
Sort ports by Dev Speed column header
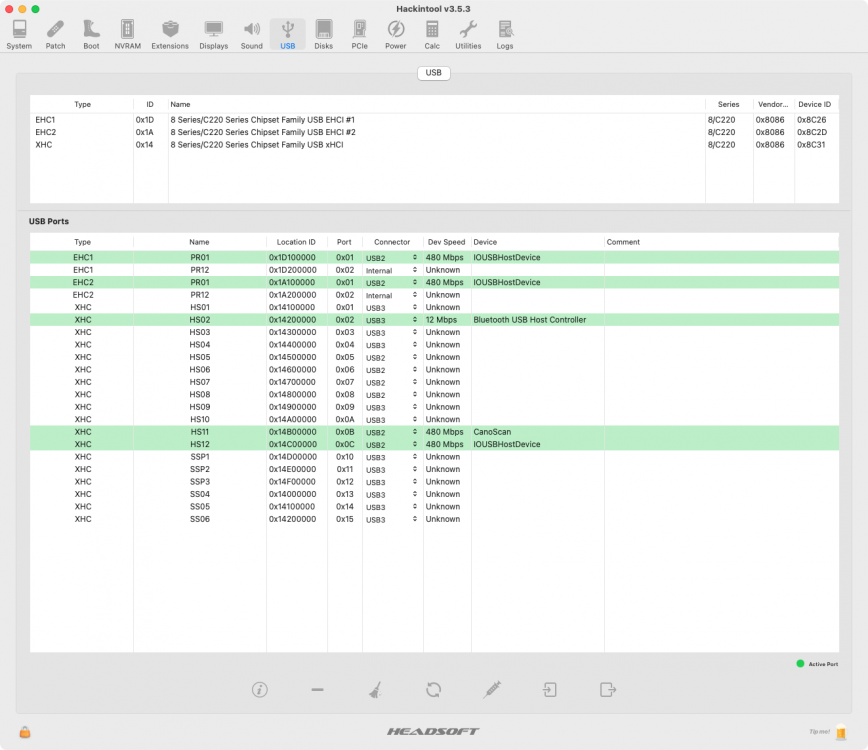(x=447, y=242)
